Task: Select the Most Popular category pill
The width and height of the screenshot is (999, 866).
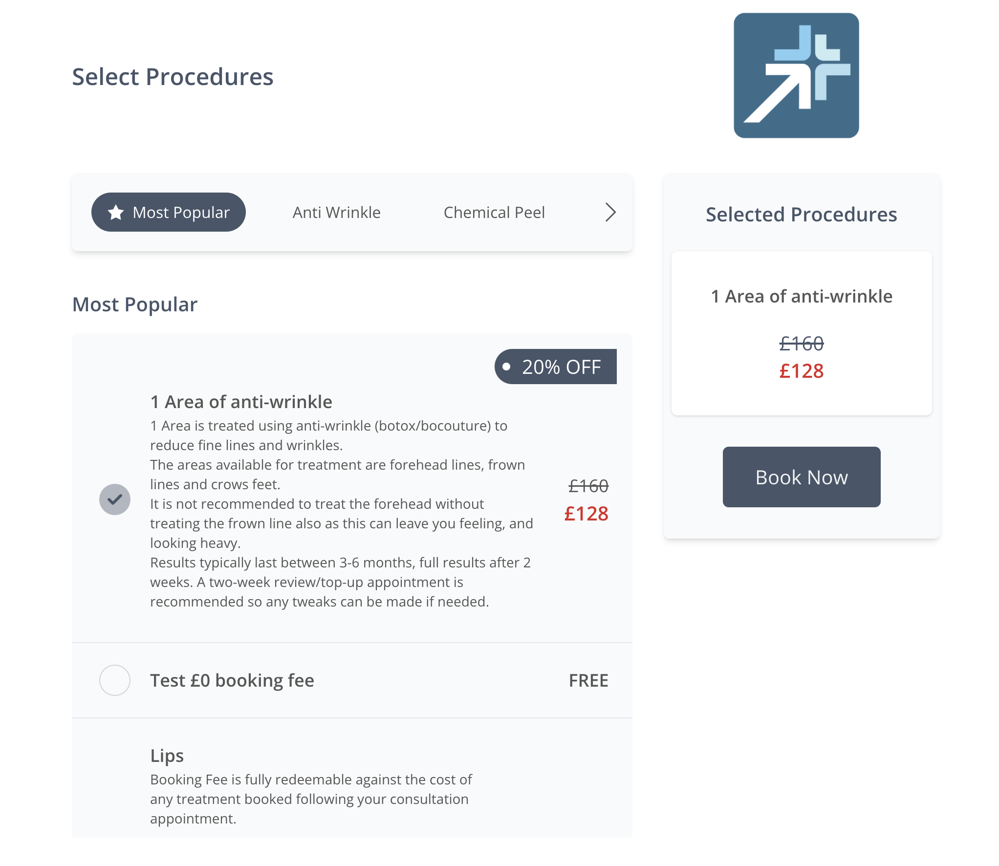Action: click(169, 212)
